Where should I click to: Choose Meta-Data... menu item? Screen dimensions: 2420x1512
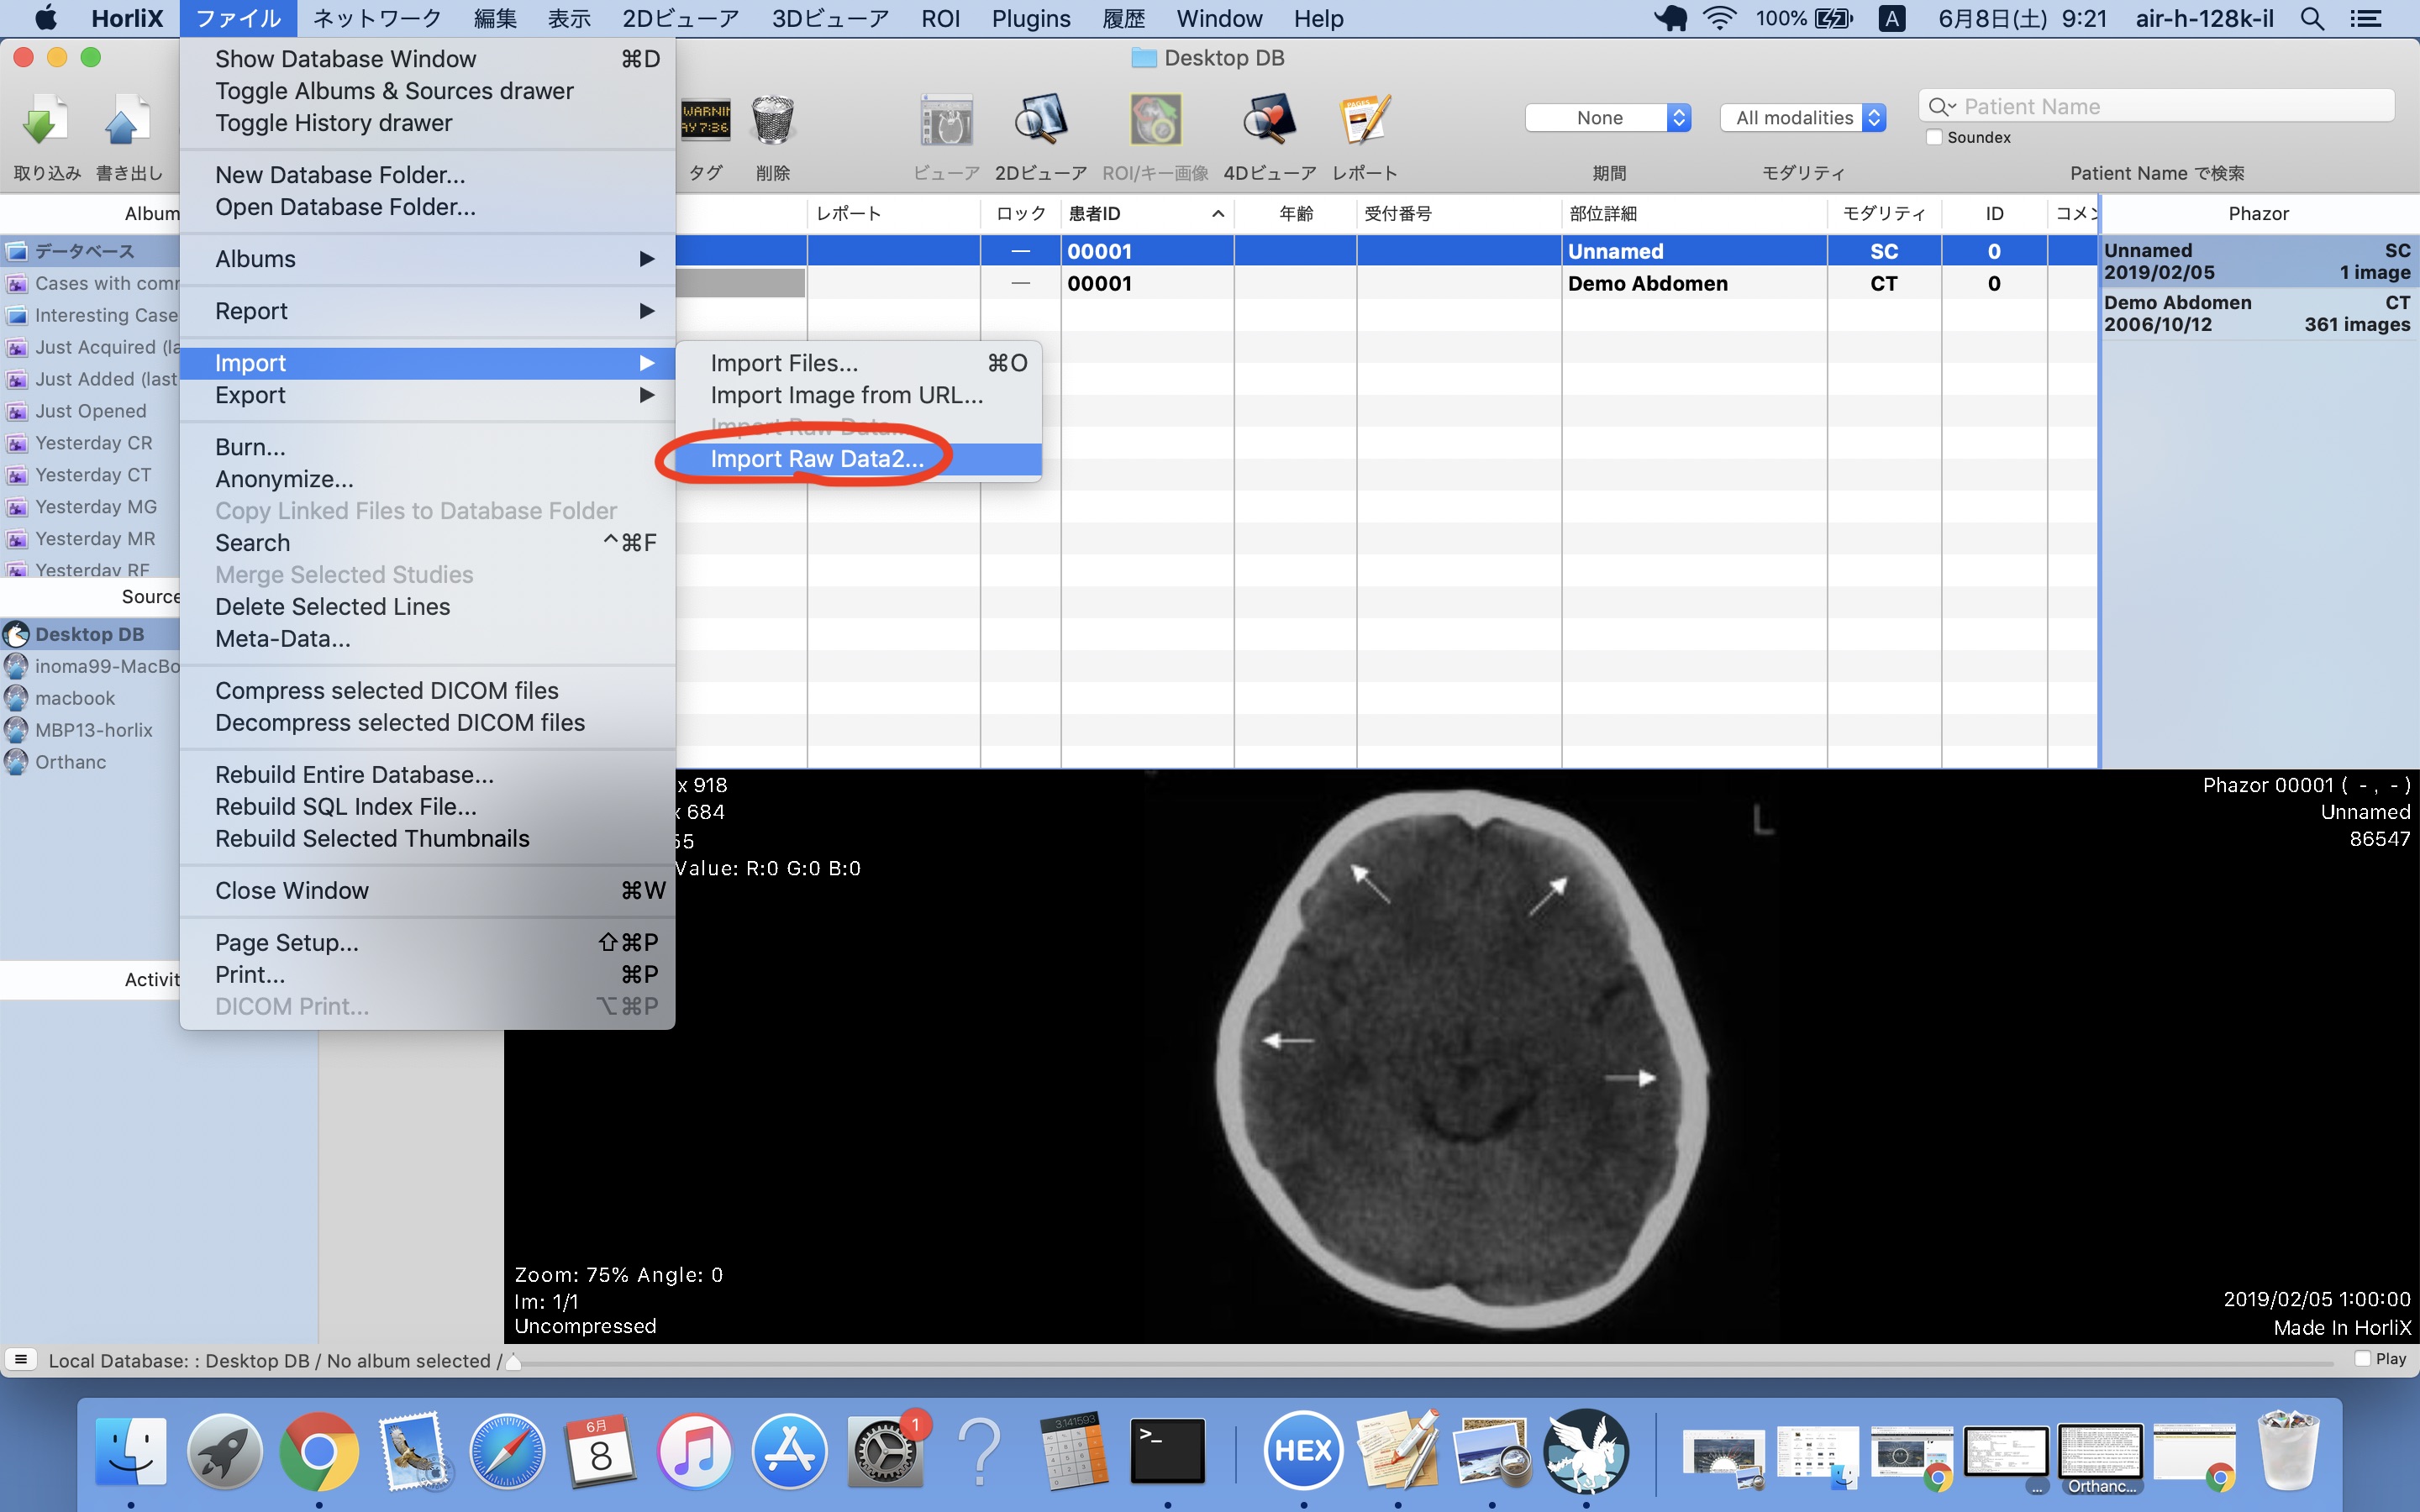click(x=428, y=639)
